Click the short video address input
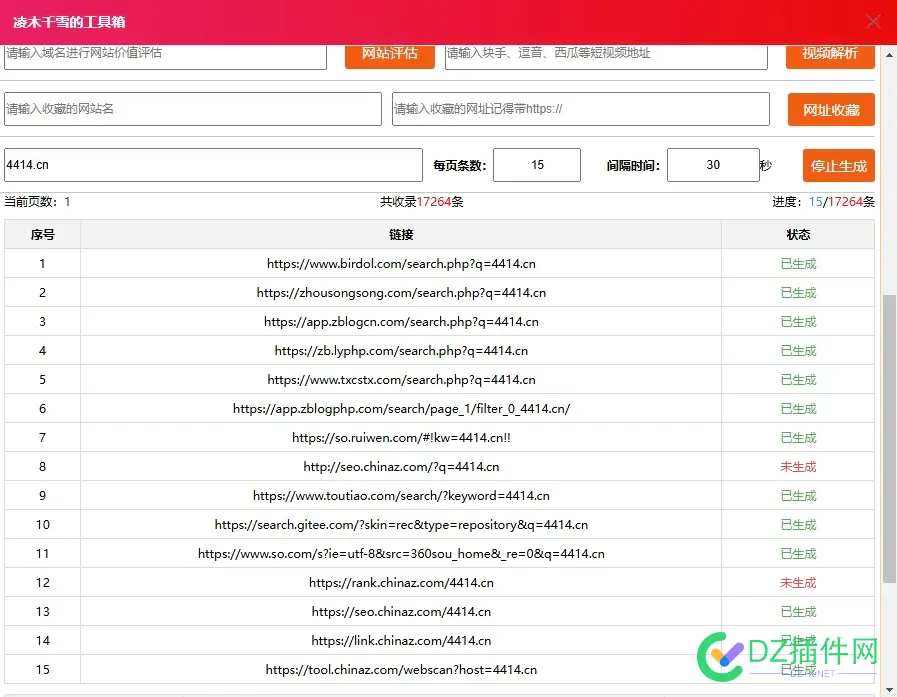The width and height of the screenshot is (897, 697). [605, 54]
